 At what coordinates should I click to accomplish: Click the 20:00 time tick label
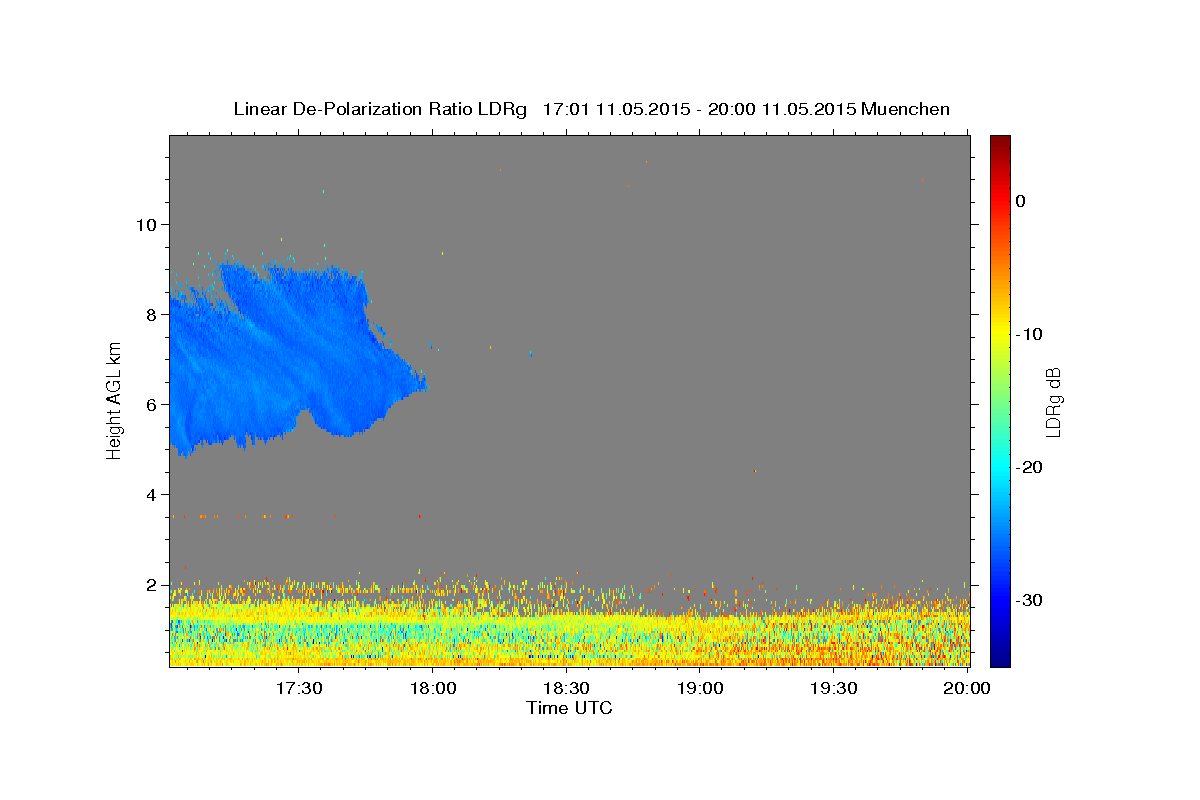pos(967,689)
